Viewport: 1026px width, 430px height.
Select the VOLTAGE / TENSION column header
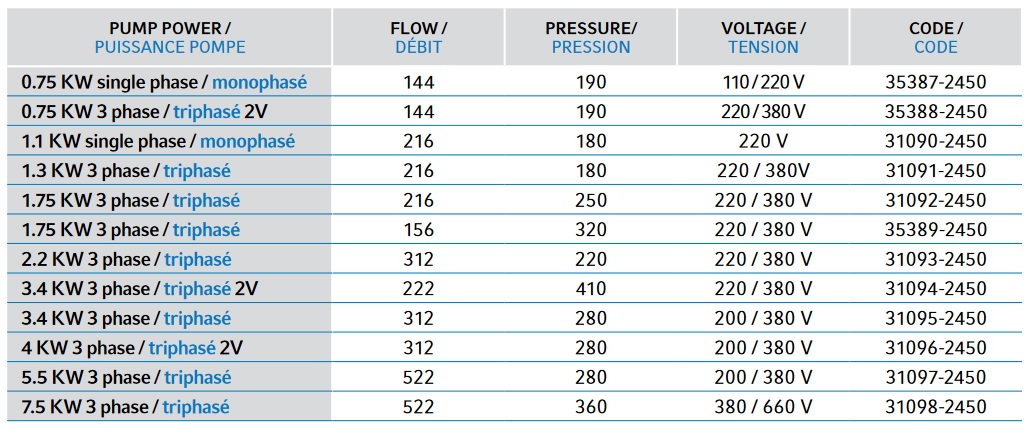tap(763, 38)
